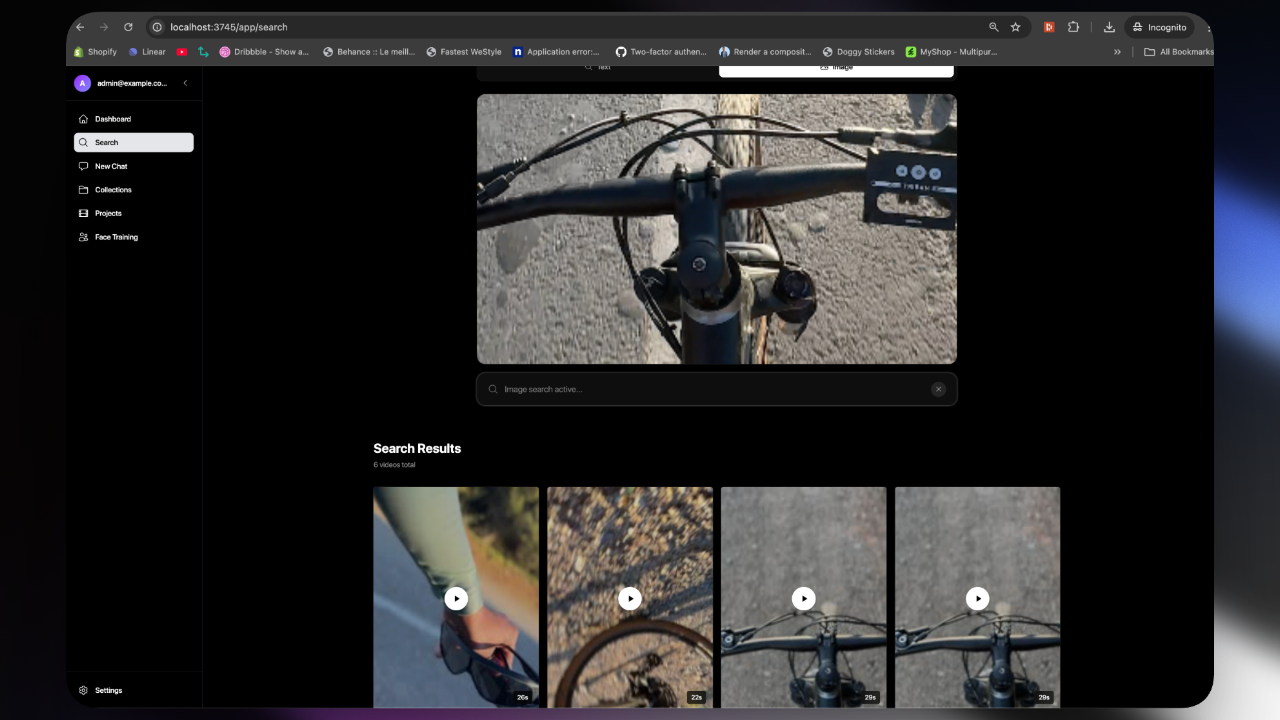Open Face Training in the sidebar
Viewport: 1280px width, 720px height.
pos(133,237)
